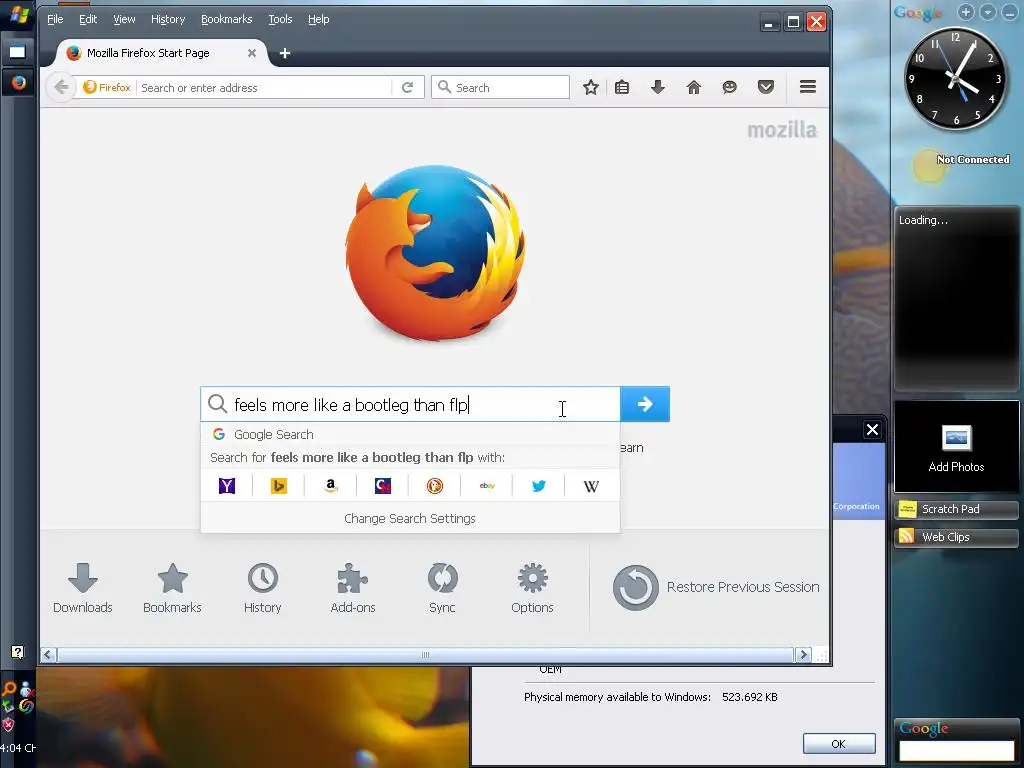Screen dimensions: 1024x768
Task: Open Sync shortcut on start page
Action: tap(442, 588)
